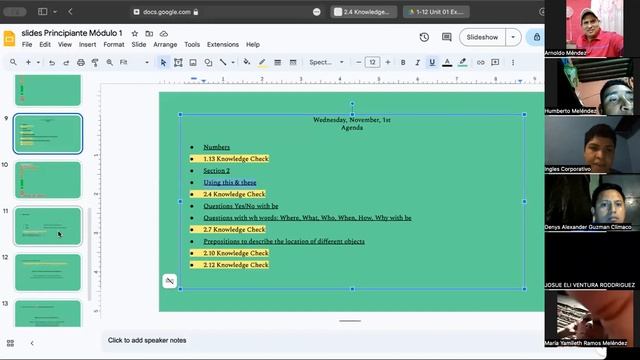The height and width of the screenshot is (360, 640).
Task: Open the text color picker
Action: coord(447,62)
